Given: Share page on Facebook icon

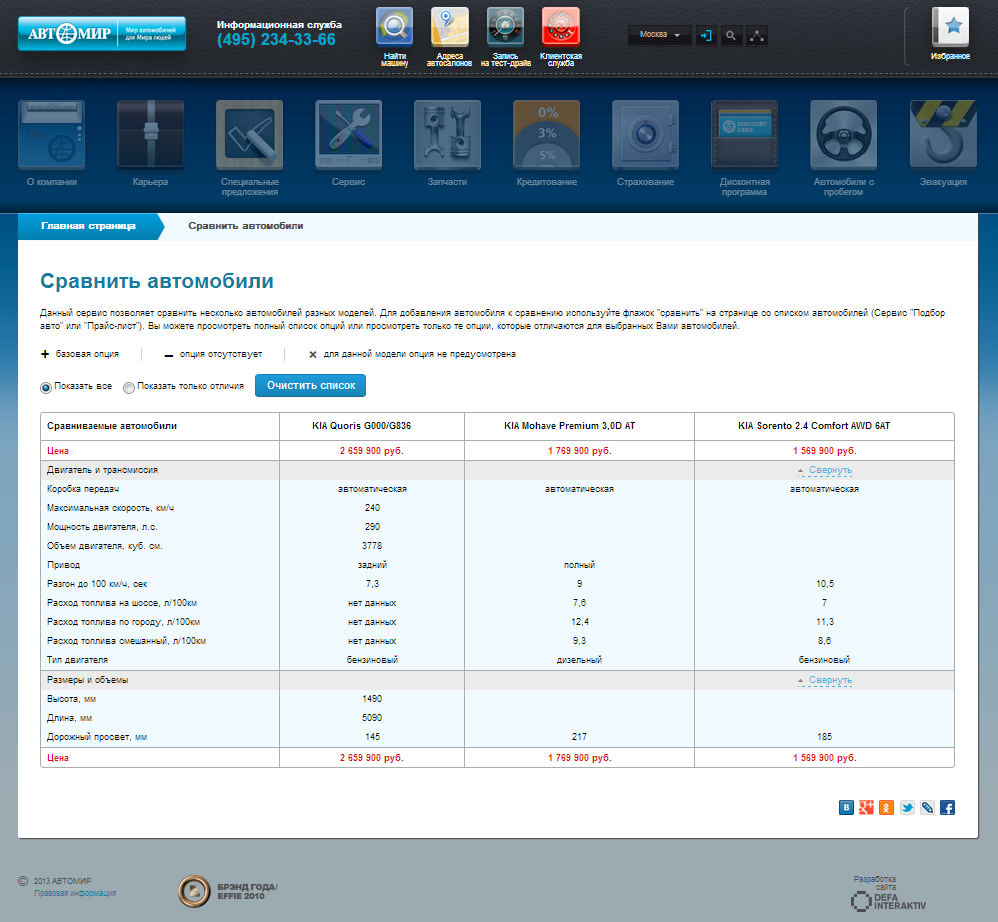Looking at the screenshot, I should click(x=947, y=807).
